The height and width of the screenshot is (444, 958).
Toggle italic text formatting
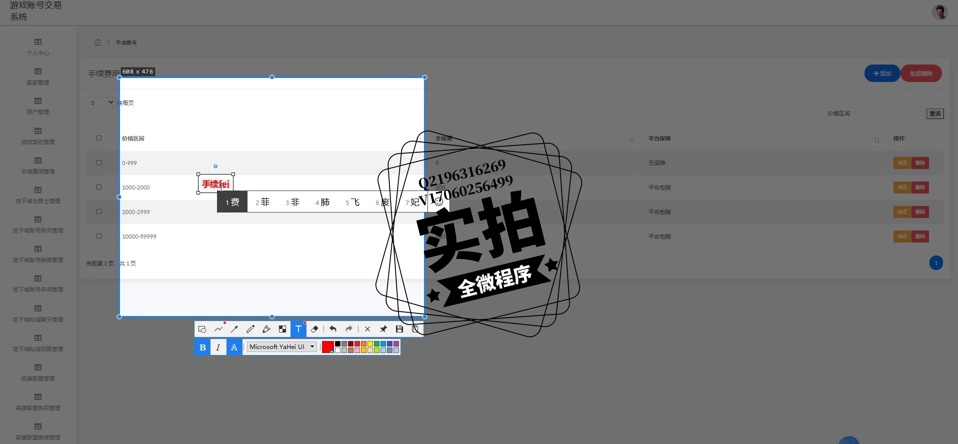[218, 347]
